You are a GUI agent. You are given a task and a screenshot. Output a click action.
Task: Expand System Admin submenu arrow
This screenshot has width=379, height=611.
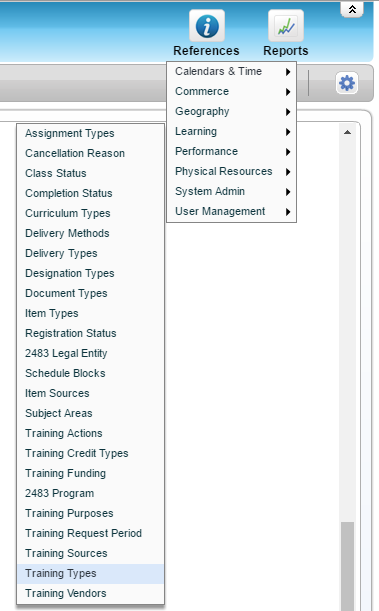click(x=288, y=192)
